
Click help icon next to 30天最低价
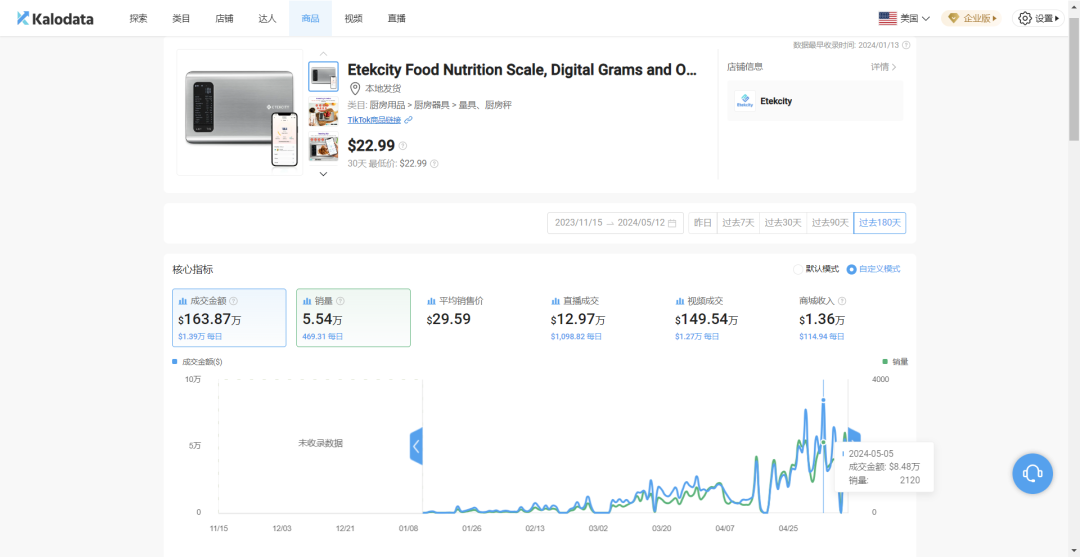click(x=434, y=164)
